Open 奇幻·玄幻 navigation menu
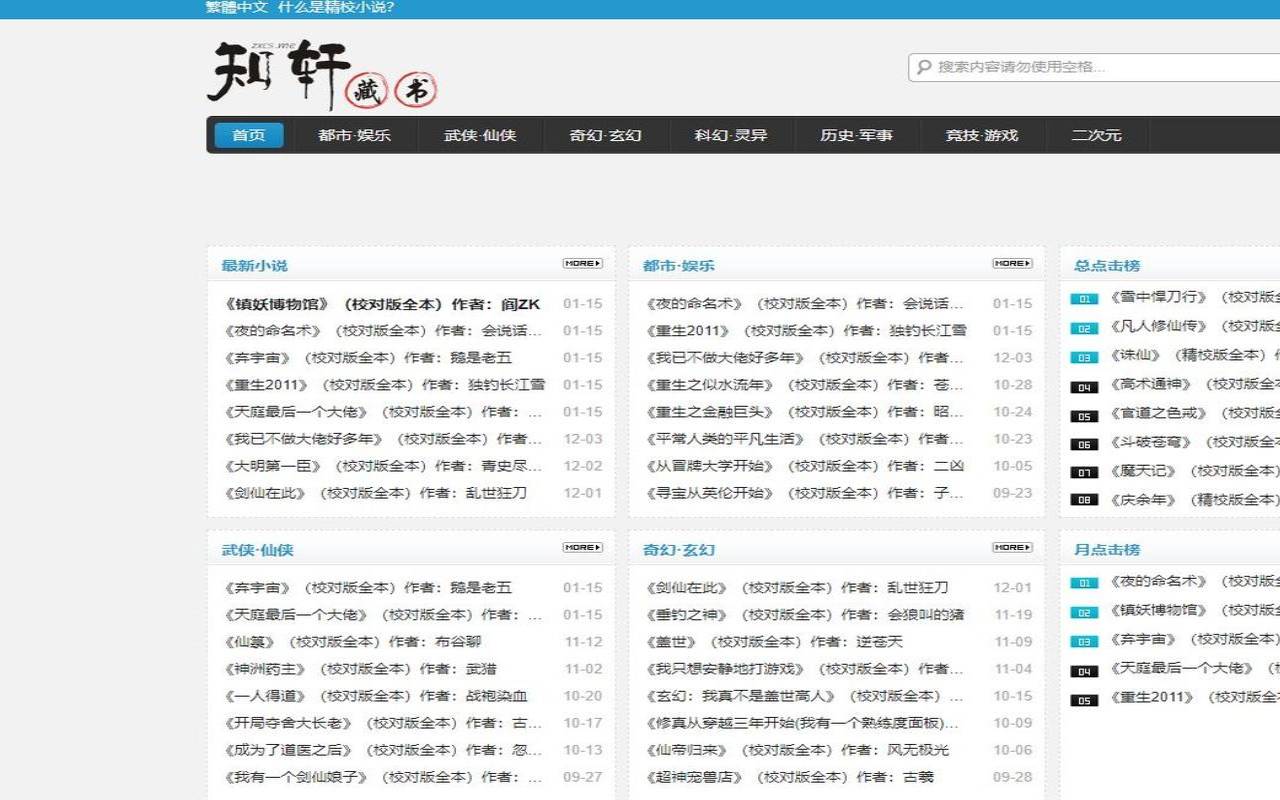Screen dimensions: 1280x800 [x=606, y=135]
